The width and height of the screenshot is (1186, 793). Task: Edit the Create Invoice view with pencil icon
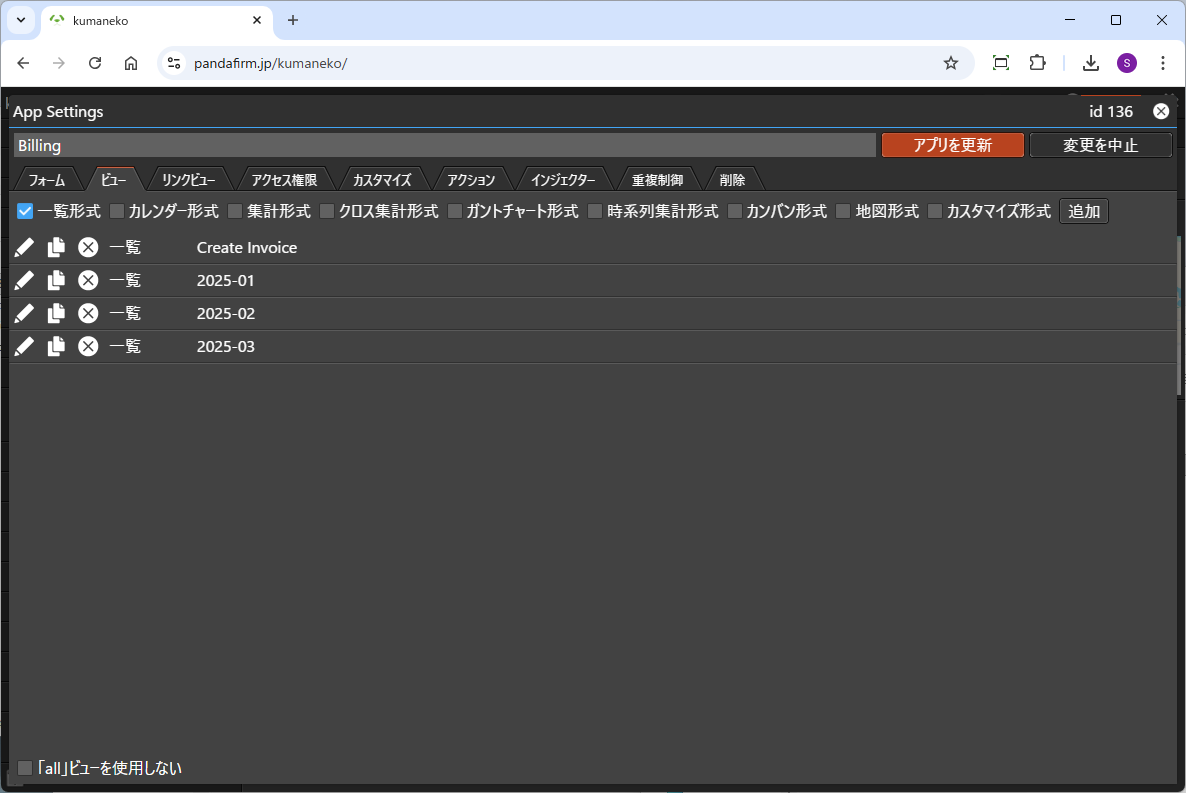[25, 248]
